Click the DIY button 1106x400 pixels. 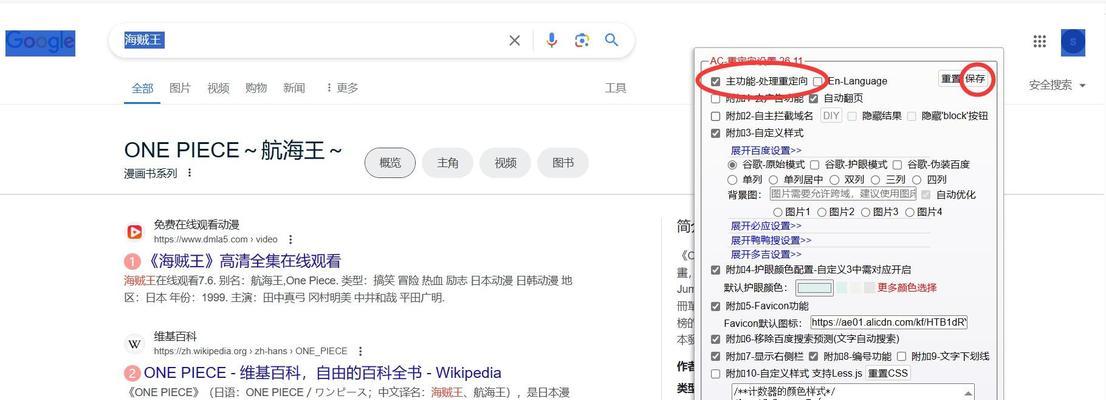831,116
